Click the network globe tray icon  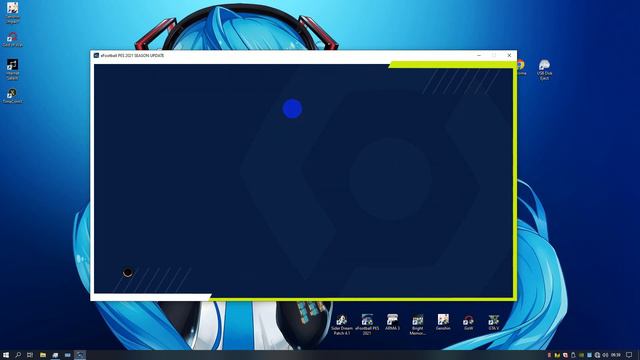[x=597, y=355]
